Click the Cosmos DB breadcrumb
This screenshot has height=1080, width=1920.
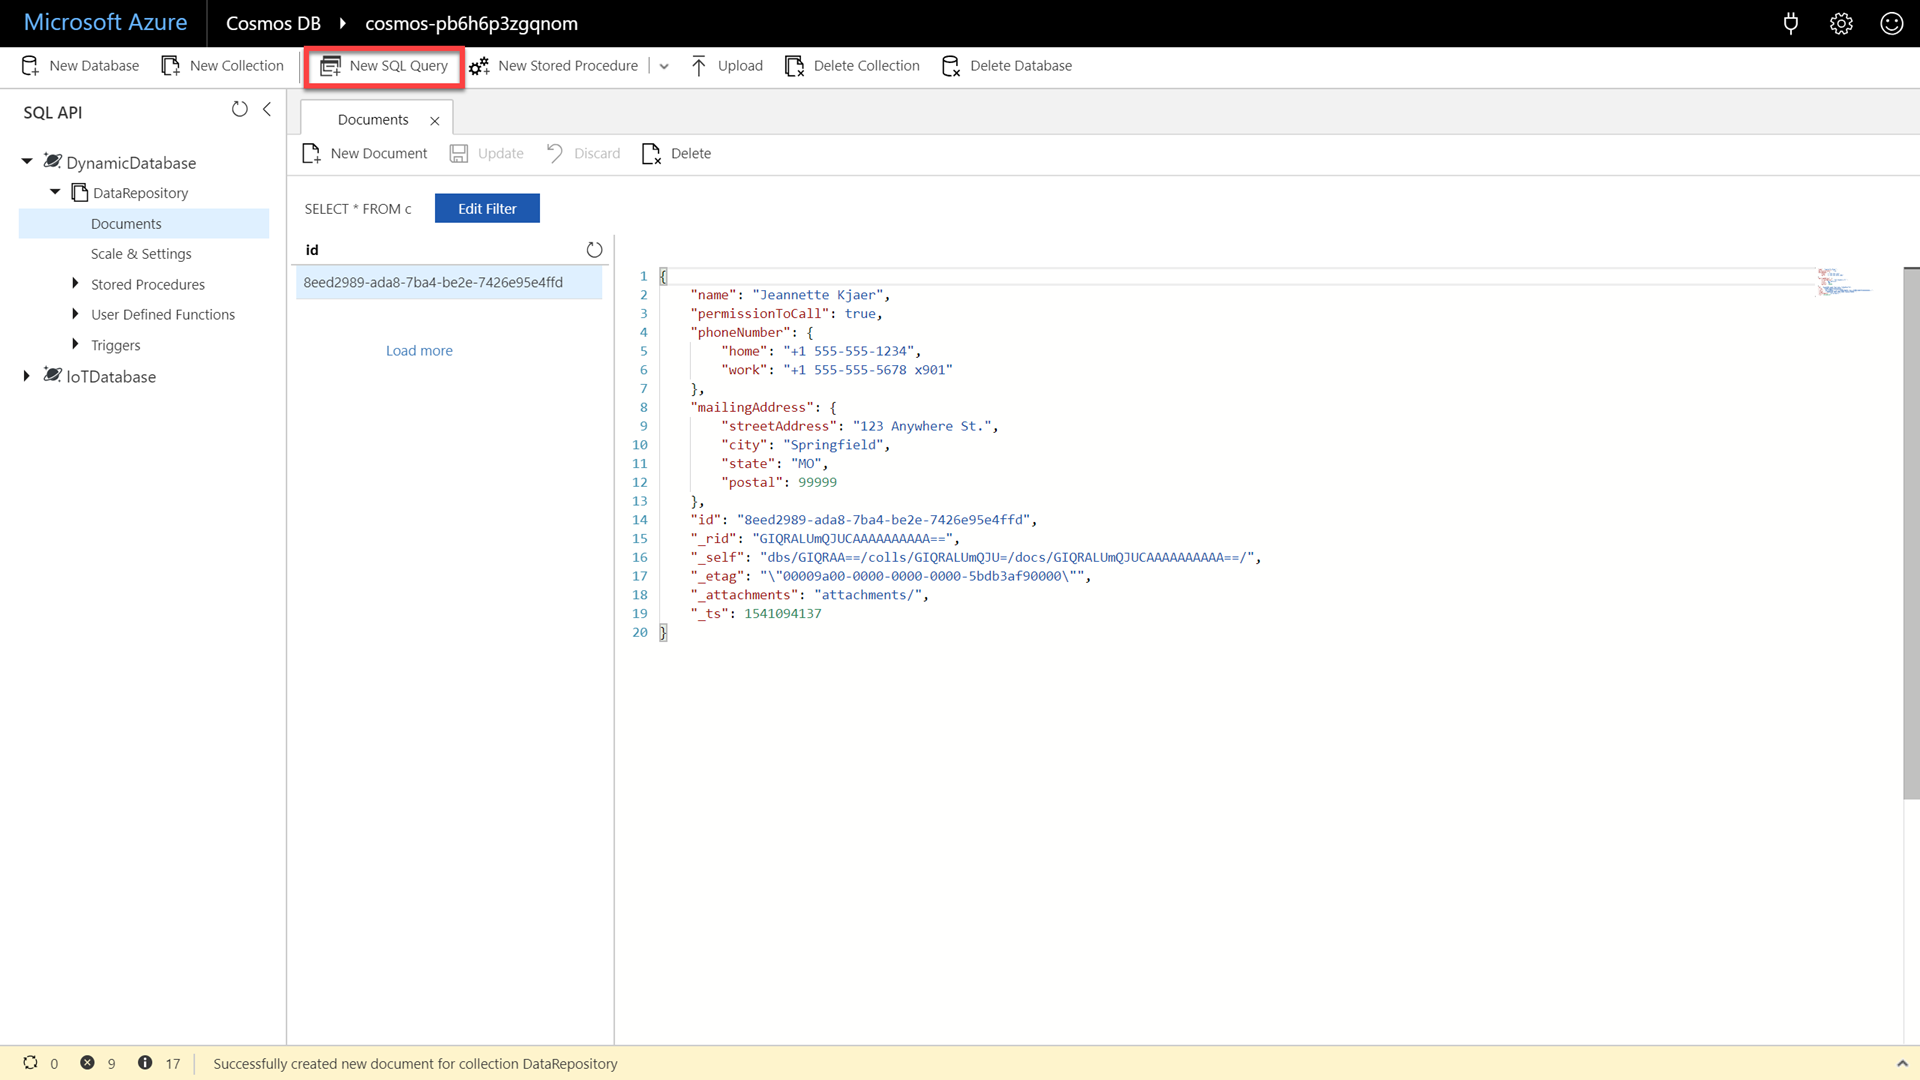click(273, 23)
